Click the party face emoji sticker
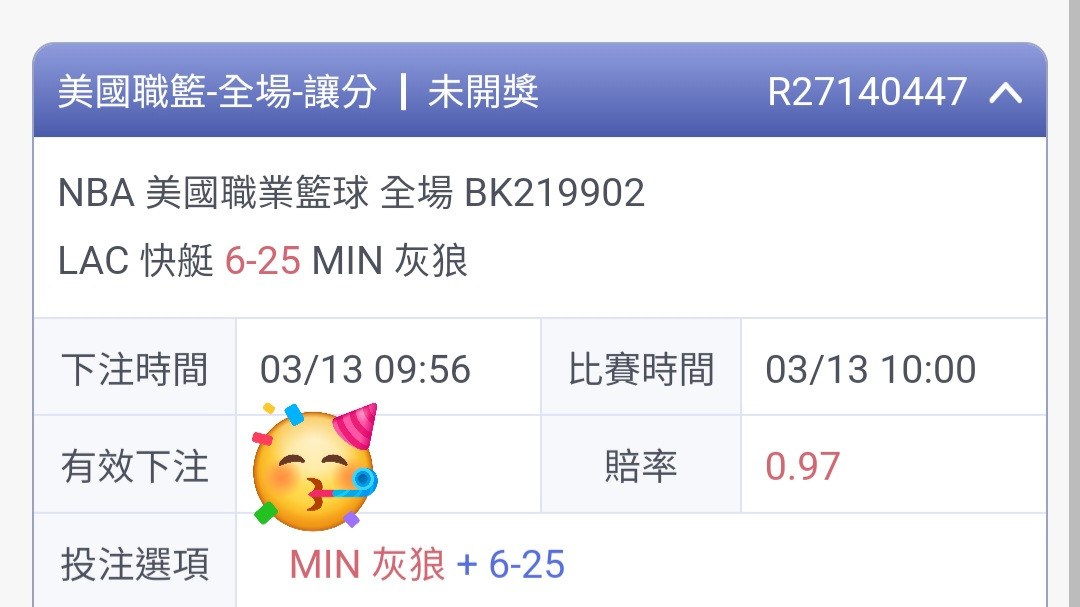Image resolution: width=1080 pixels, height=607 pixels. [x=315, y=465]
